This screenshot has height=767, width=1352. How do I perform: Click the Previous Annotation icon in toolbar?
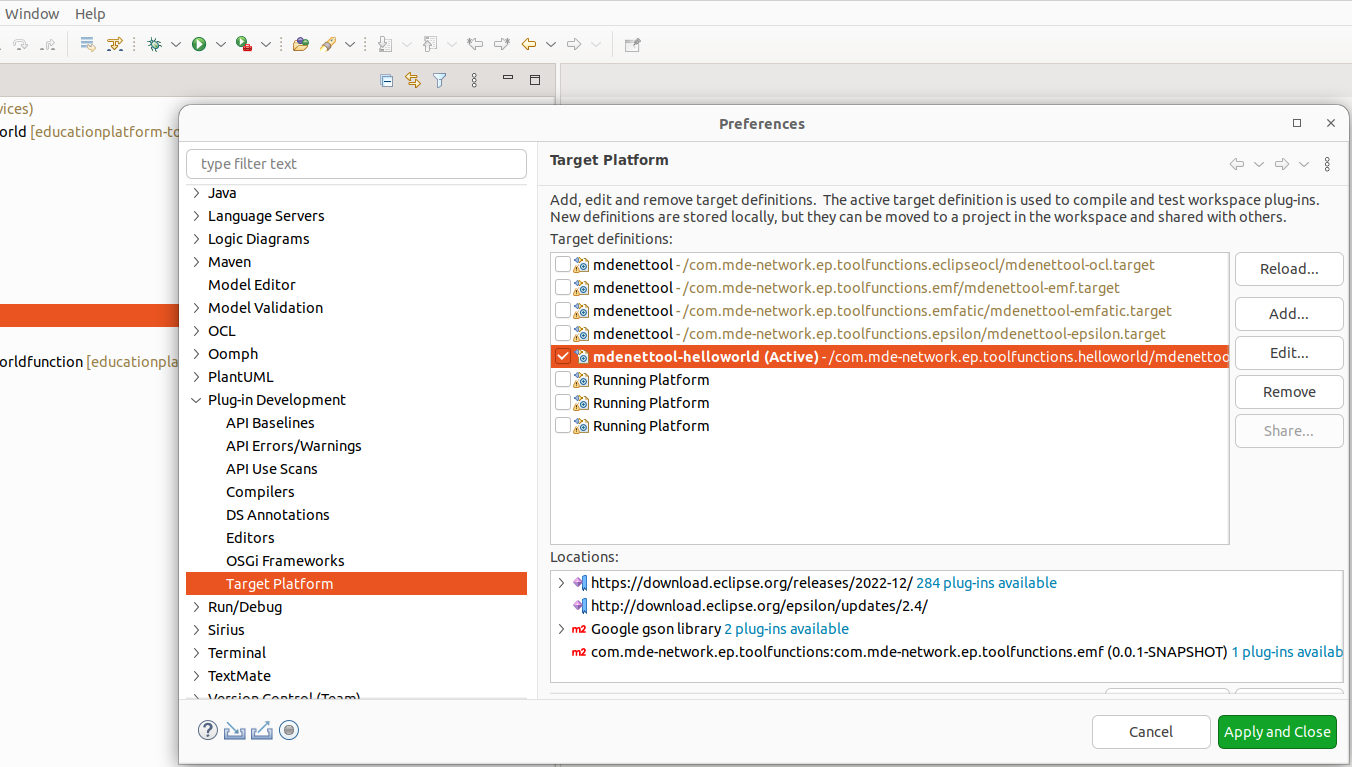click(x=430, y=44)
